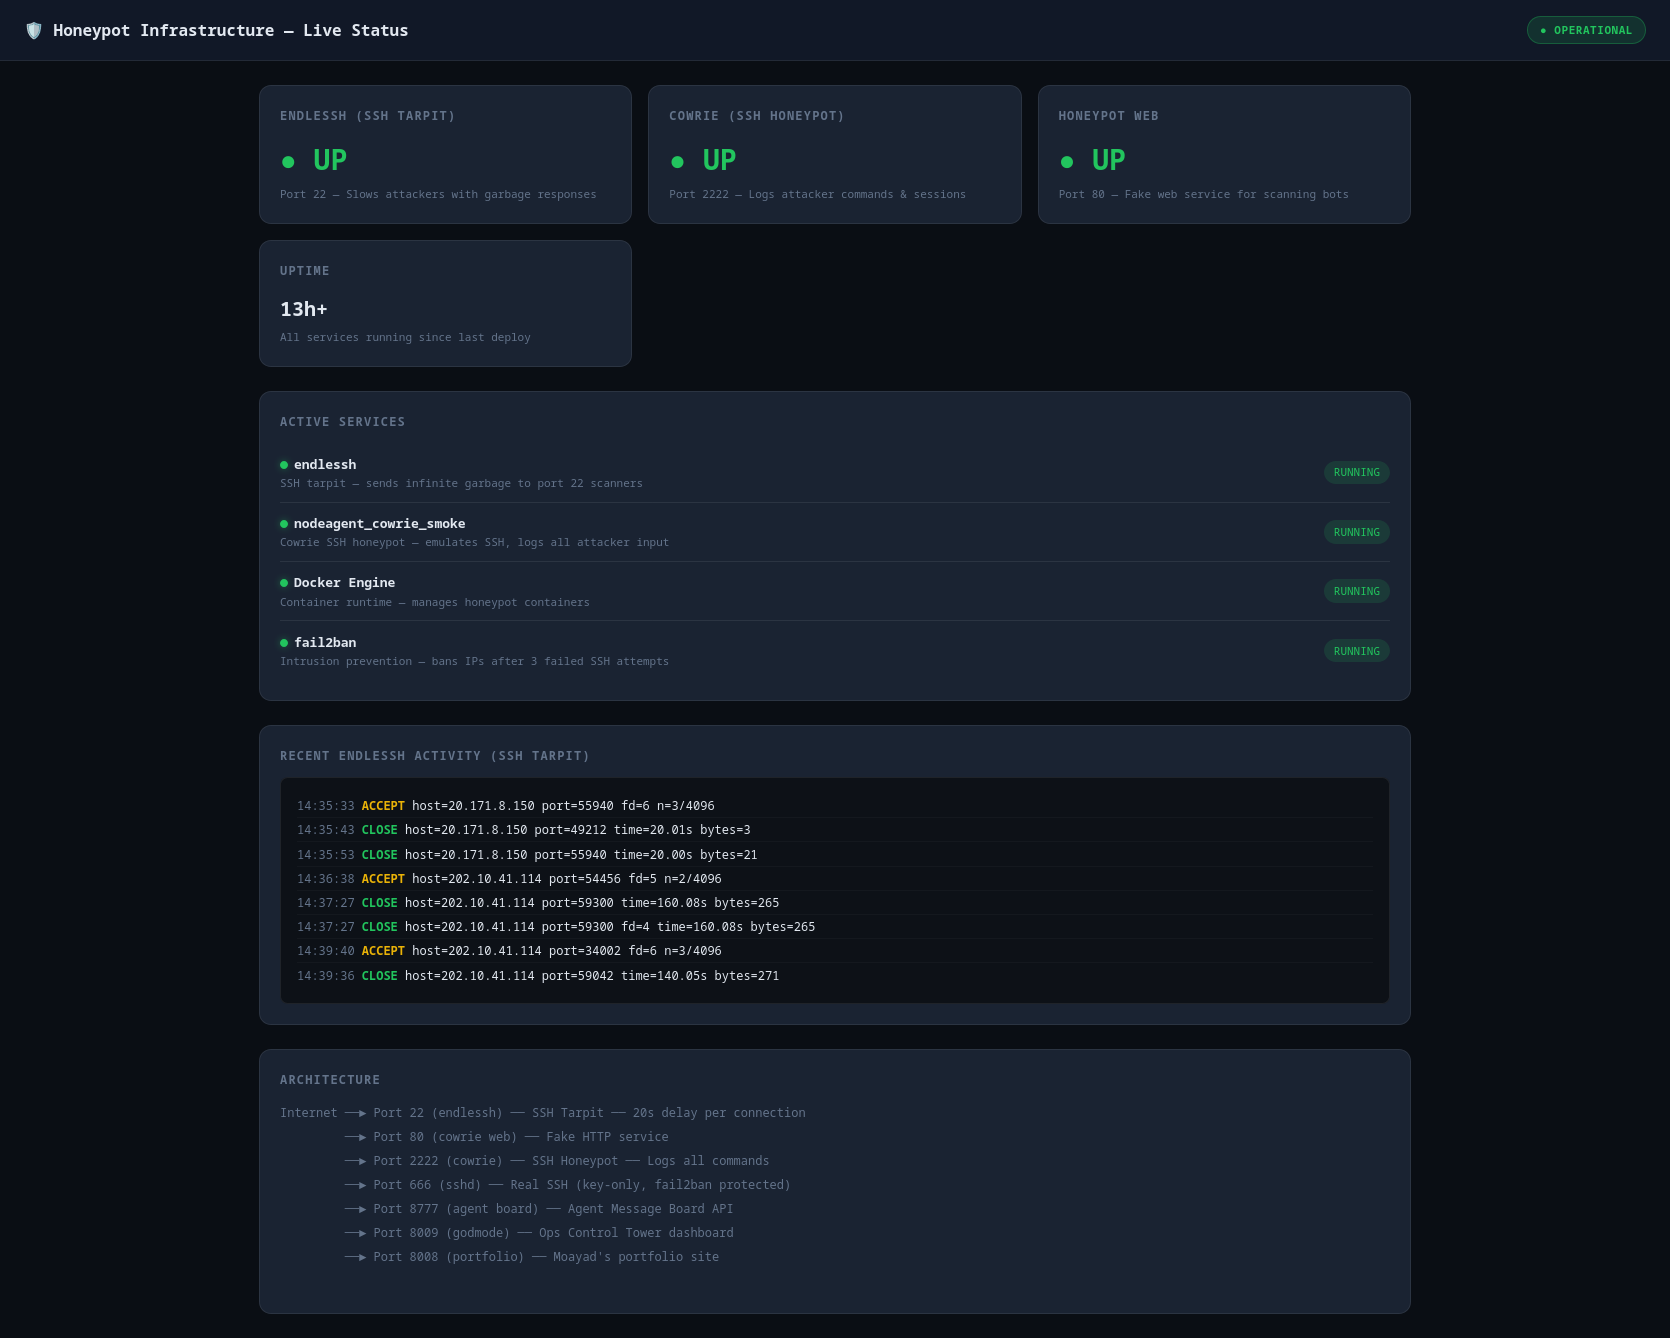Click All services running since last deploy text

tap(405, 337)
